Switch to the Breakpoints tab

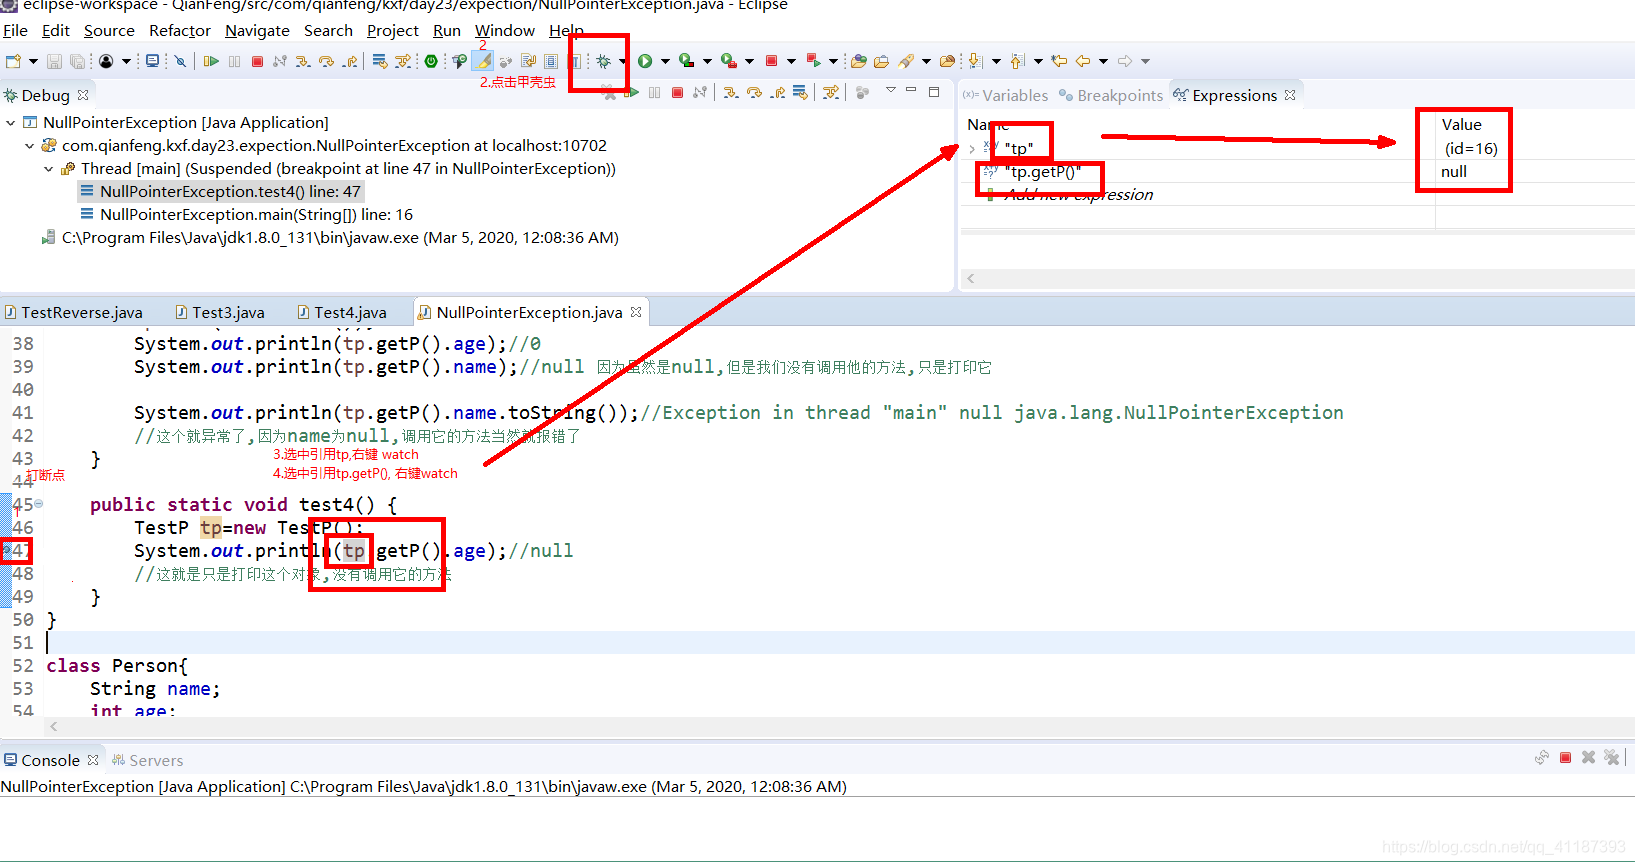point(1111,95)
